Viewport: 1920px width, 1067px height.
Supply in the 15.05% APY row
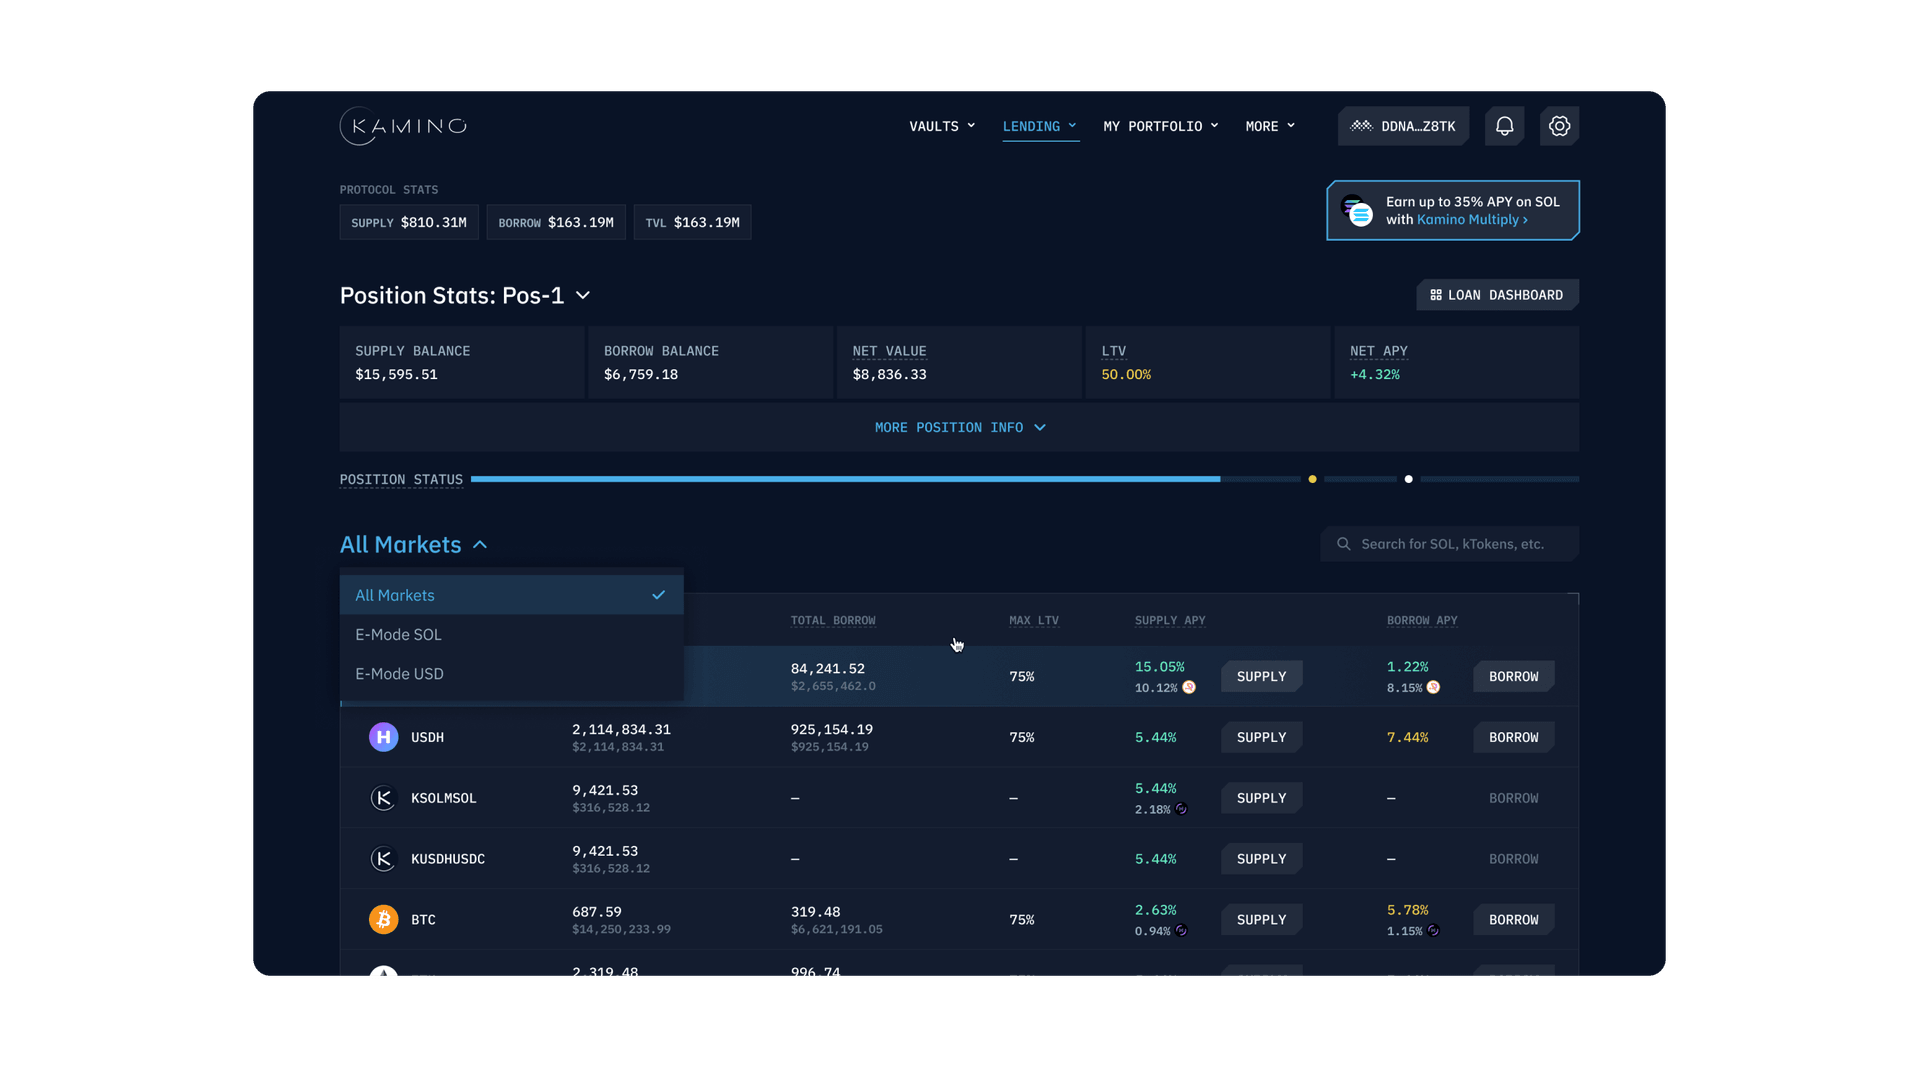[x=1261, y=677]
